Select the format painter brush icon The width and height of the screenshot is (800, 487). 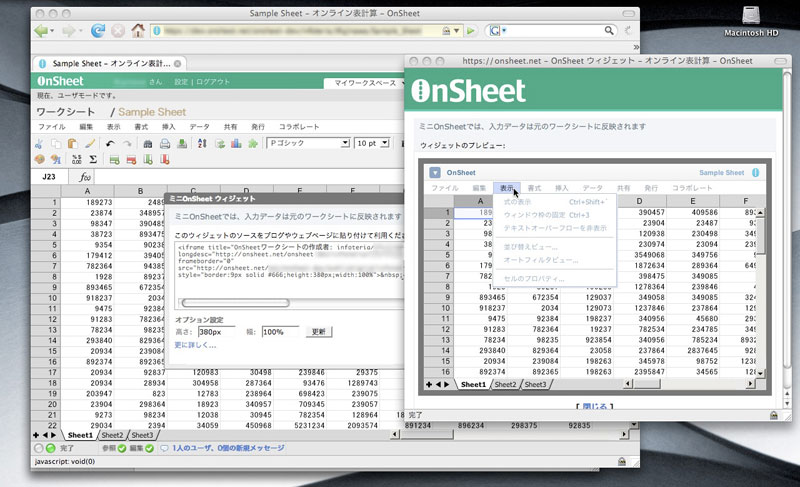[90, 144]
